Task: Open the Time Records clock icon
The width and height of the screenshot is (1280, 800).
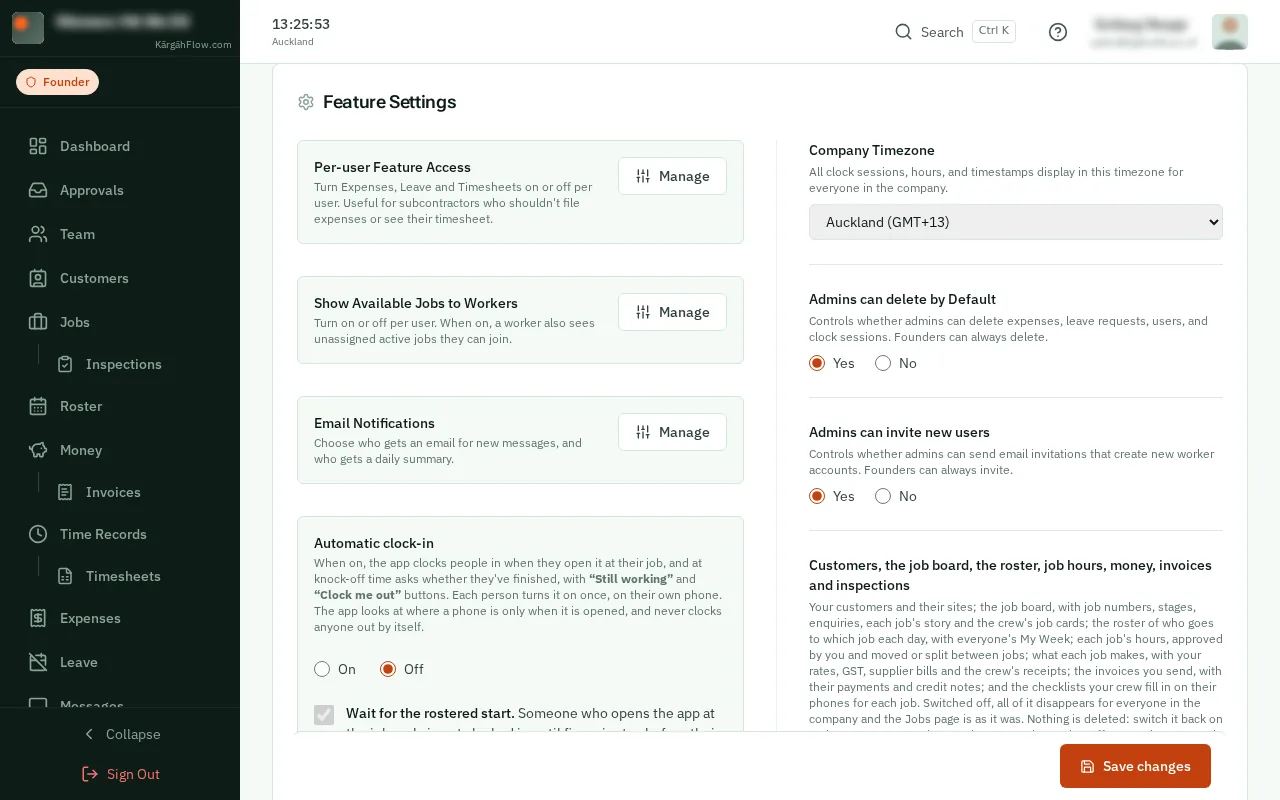Action: (38, 534)
